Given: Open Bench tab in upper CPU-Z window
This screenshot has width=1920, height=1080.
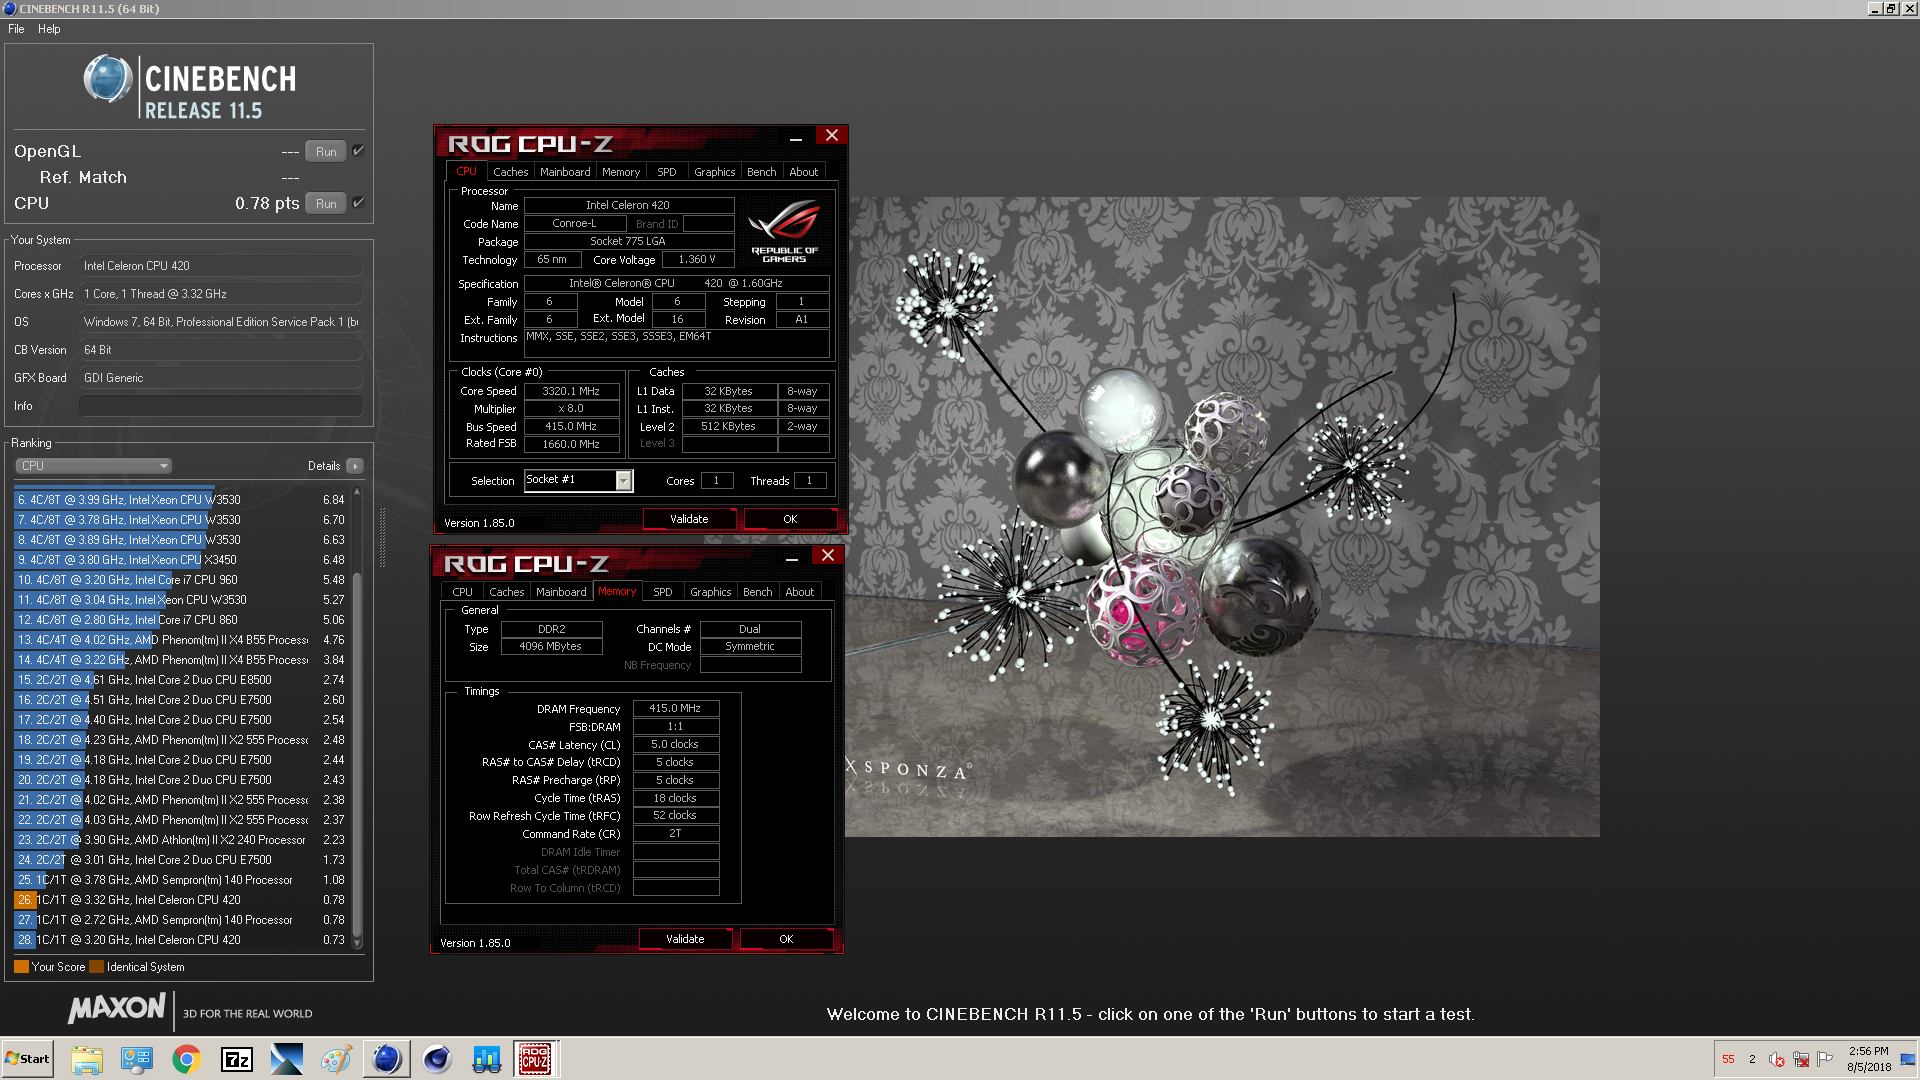Looking at the screenshot, I should point(761,172).
